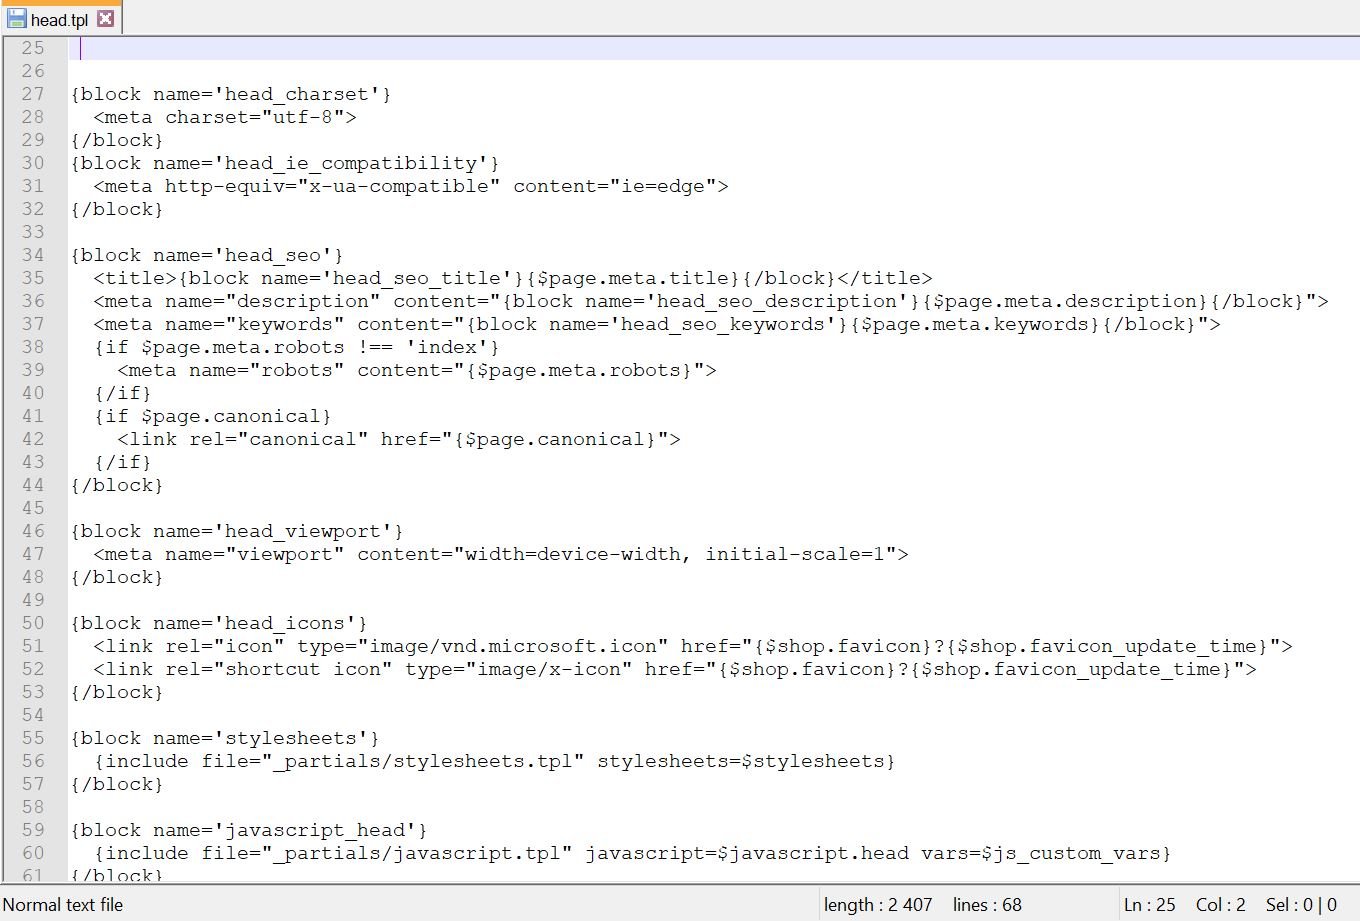
Task: Click the {block name='head_viewport'} line
Action: [x=237, y=531]
